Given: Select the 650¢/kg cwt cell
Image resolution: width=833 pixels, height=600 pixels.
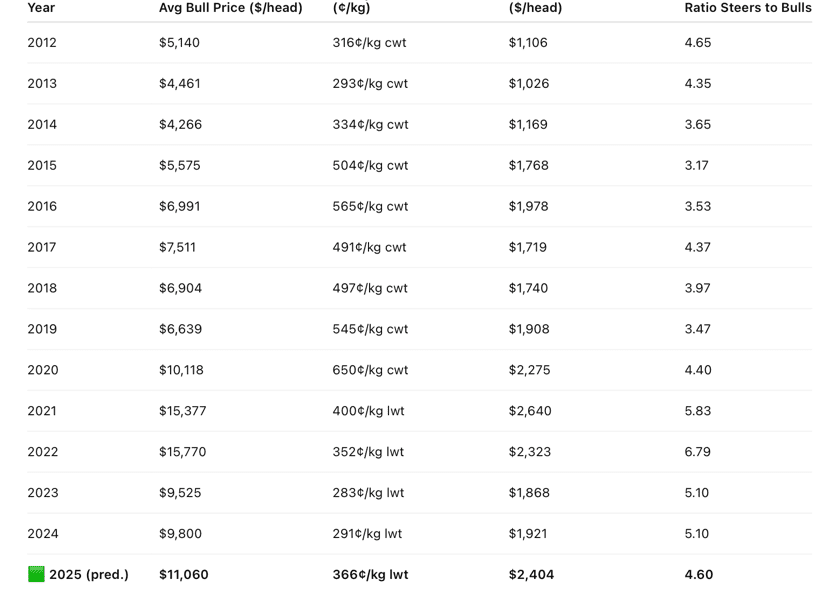Looking at the screenshot, I should 370,370.
